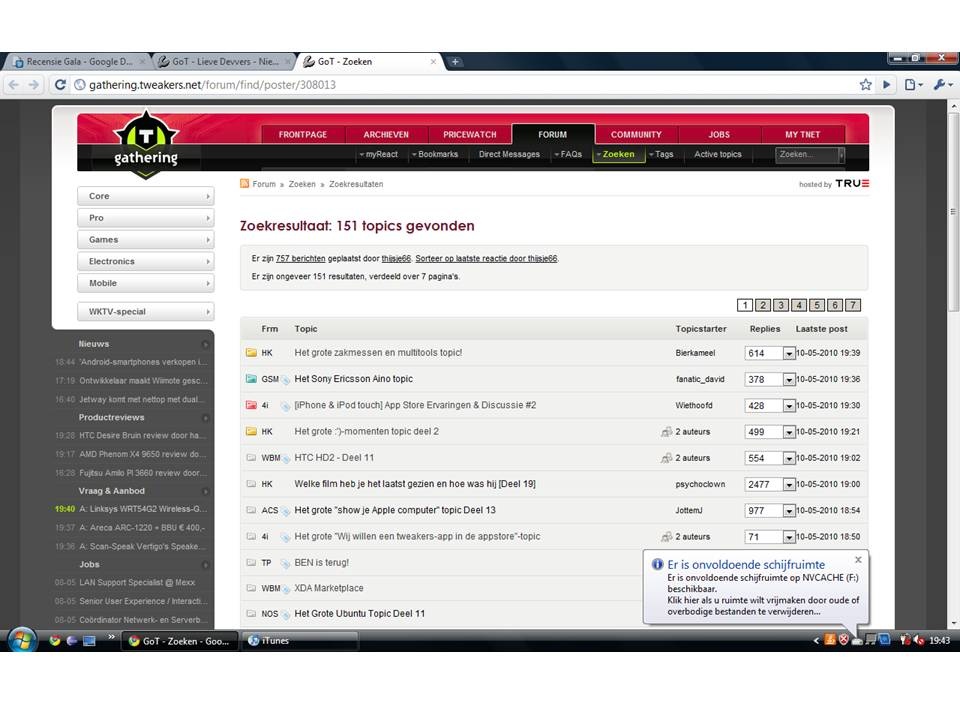
Task: Collapse the Nieuws sidebar section
Action: point(205,344)
